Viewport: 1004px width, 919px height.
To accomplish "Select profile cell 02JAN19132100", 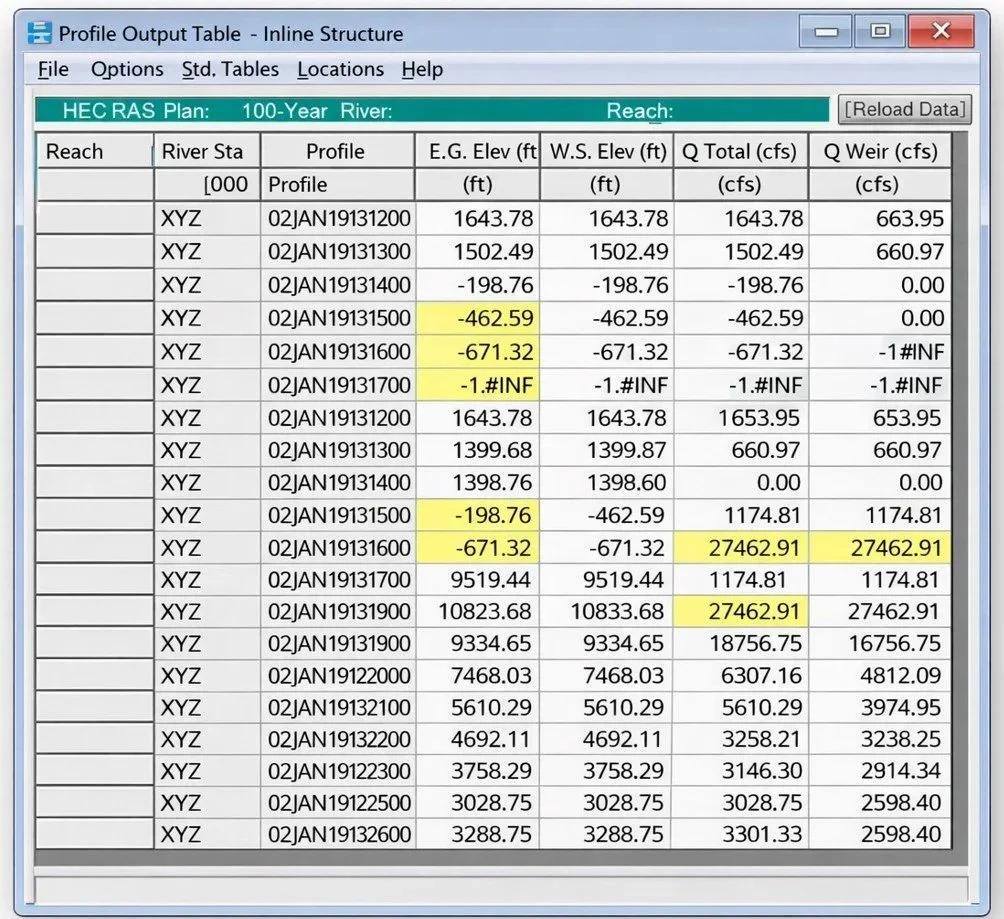I will (x=338, y=708).
